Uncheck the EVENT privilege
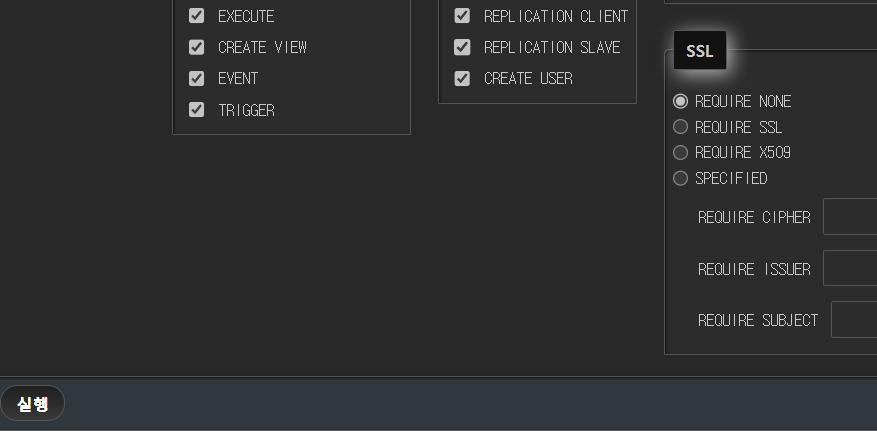 tap(197, 78)
